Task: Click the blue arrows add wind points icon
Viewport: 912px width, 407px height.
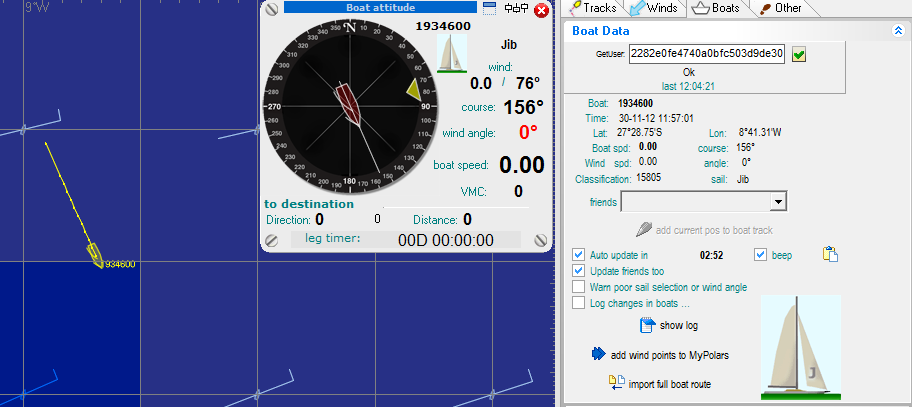Action: tap(599, 354)
